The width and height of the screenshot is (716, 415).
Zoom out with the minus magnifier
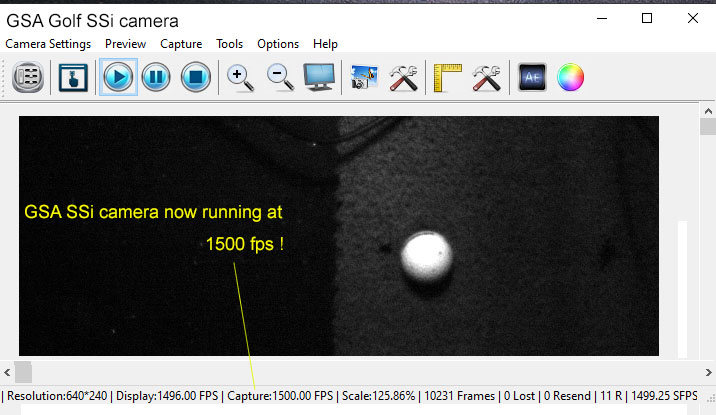click(280, 77)
